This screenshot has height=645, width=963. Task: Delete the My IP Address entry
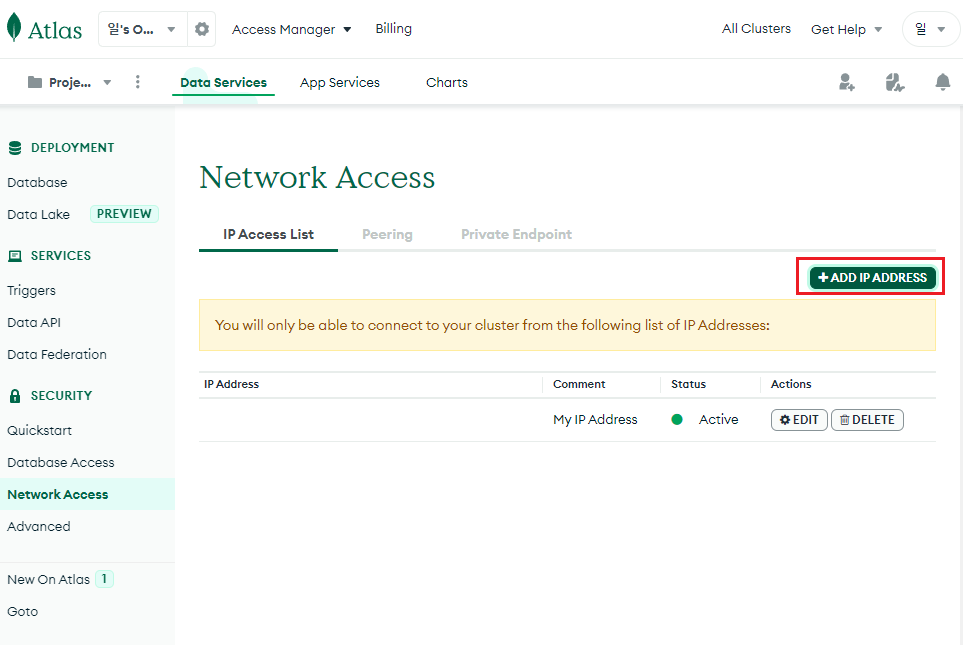point(867,420)
